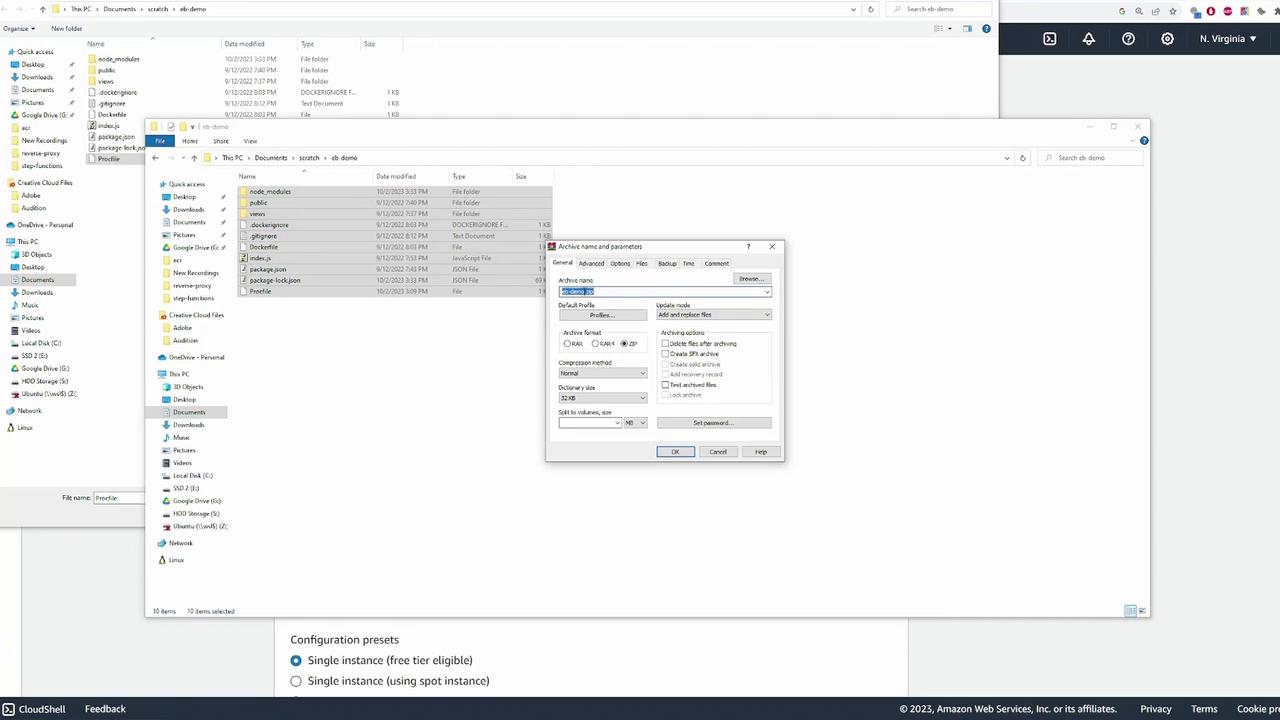The height and width of the screenshot is (720, 1280).
Task: Click Help in the archive dialog
Action: [x=761, y=452]
